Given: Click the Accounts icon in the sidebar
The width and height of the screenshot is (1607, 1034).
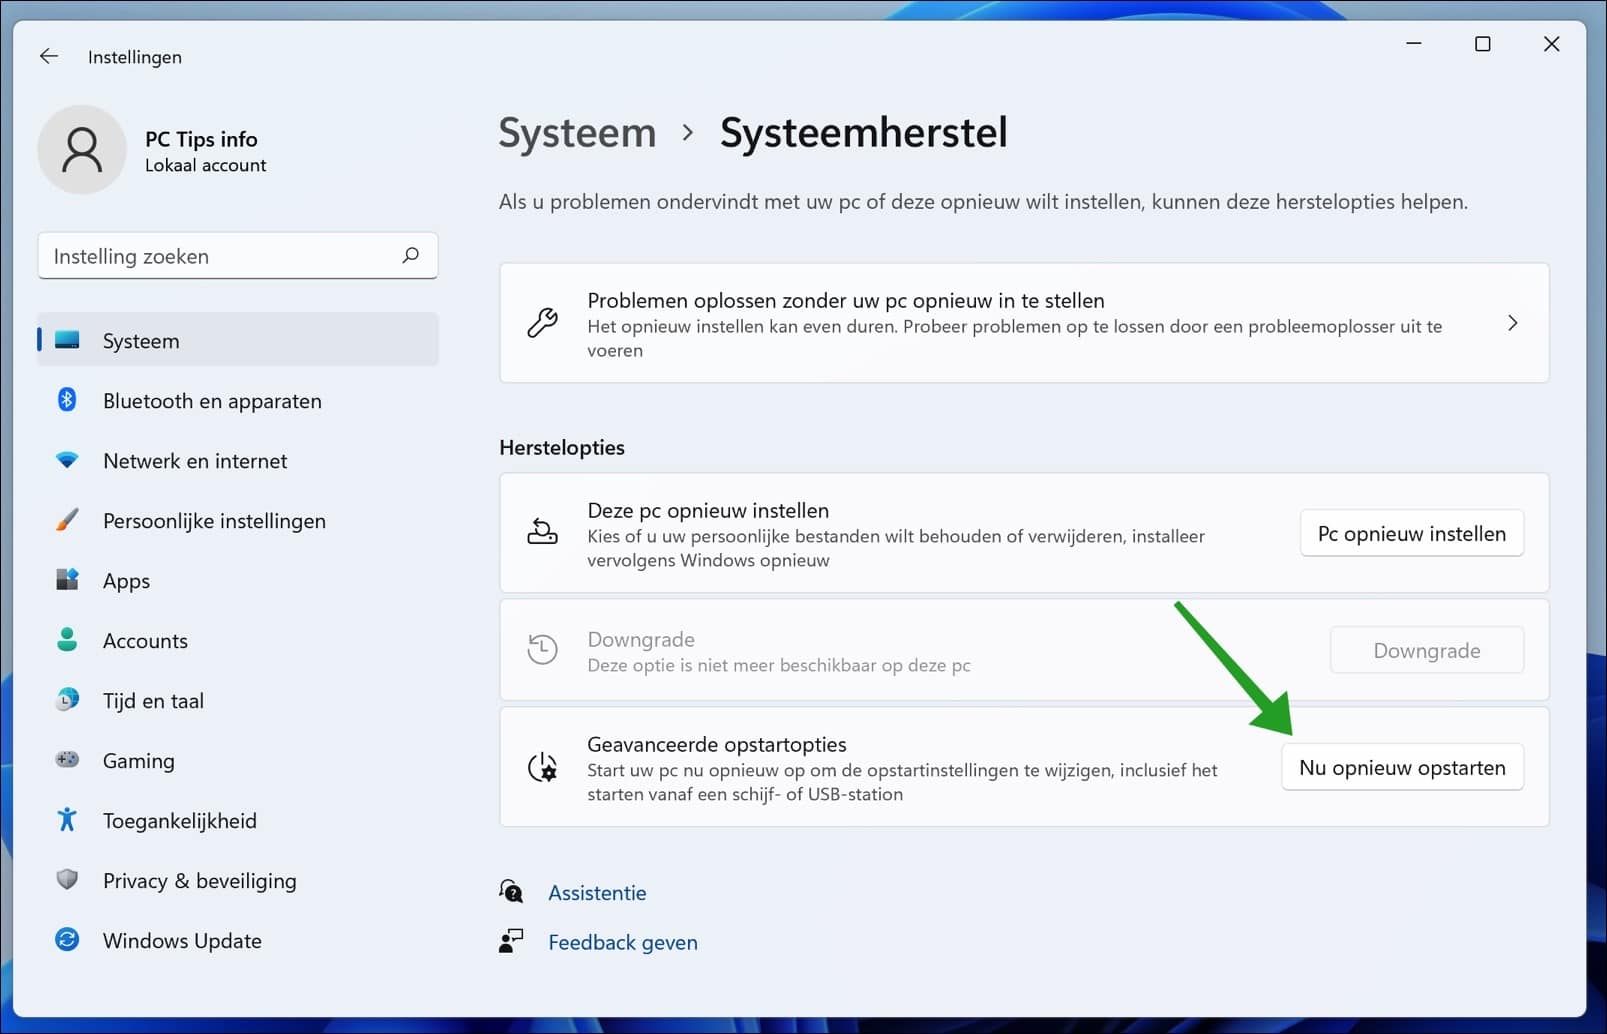Looking at the screenshot, I should point(66,640).
